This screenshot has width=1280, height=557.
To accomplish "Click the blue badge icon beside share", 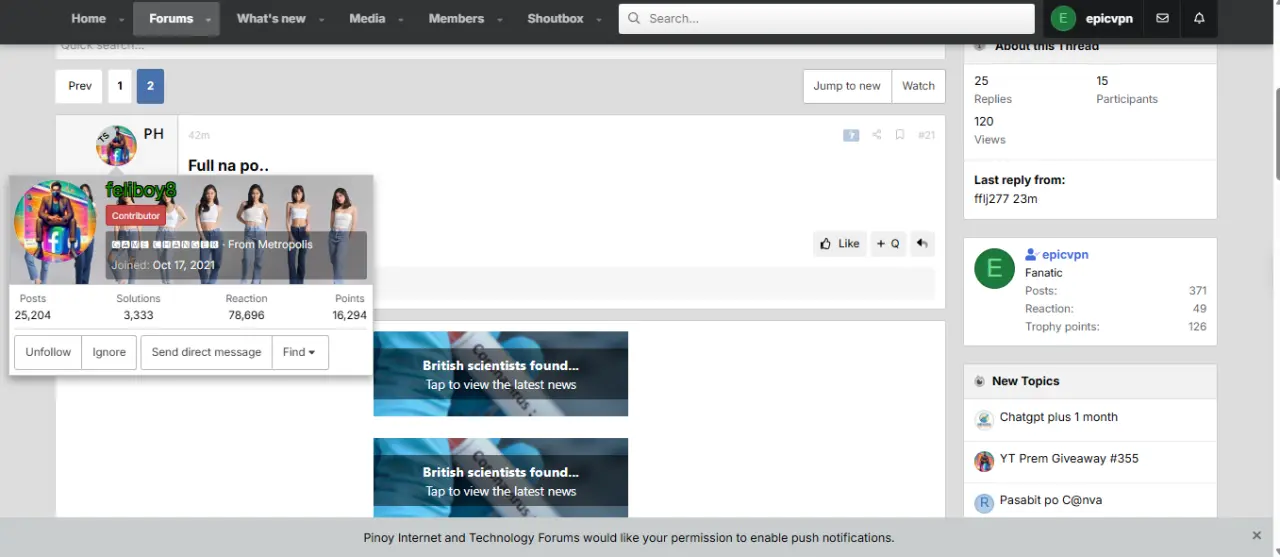I will [851, 135].
